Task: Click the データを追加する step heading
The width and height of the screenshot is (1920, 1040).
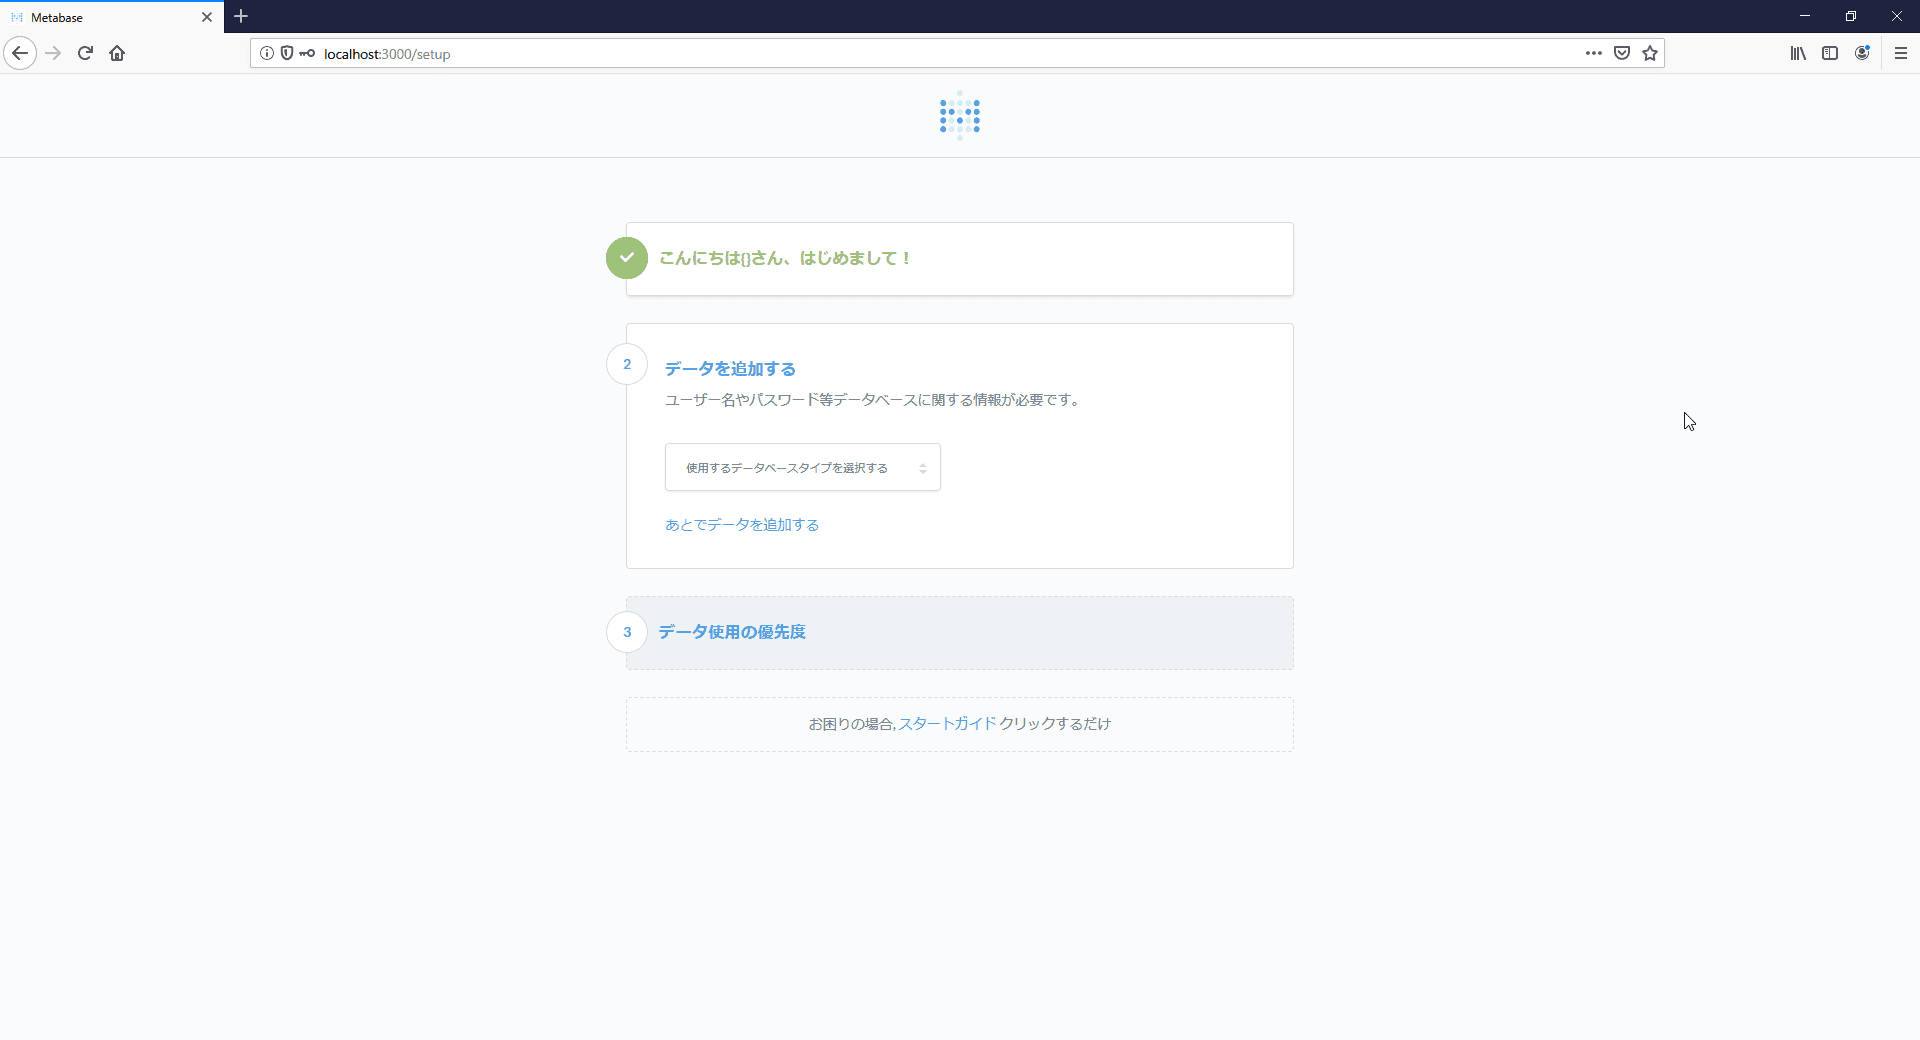Action: coord(730,369)
